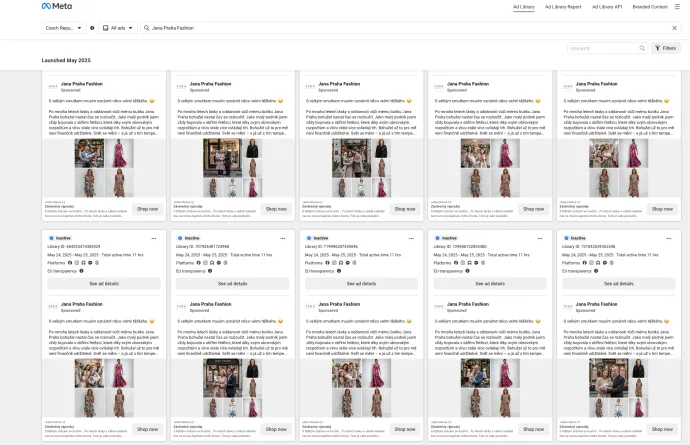Open the Czech Republic country dropdown
This screenshot has height=445, width=690.
click(64, 28)
